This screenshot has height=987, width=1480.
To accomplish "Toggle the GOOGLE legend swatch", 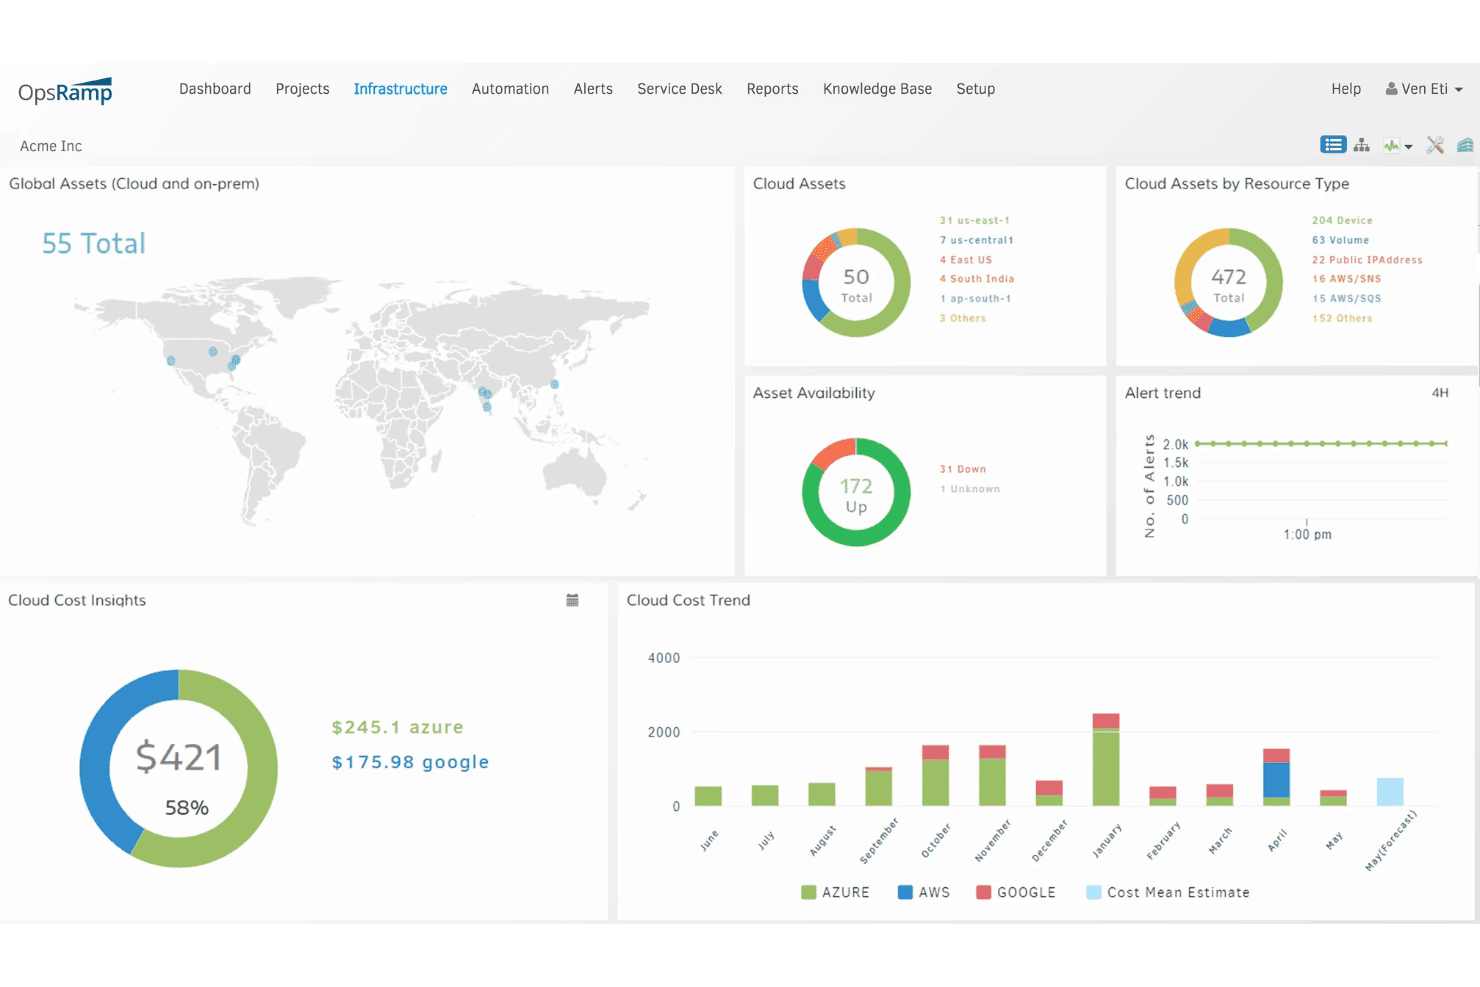I will pos(984,892).
